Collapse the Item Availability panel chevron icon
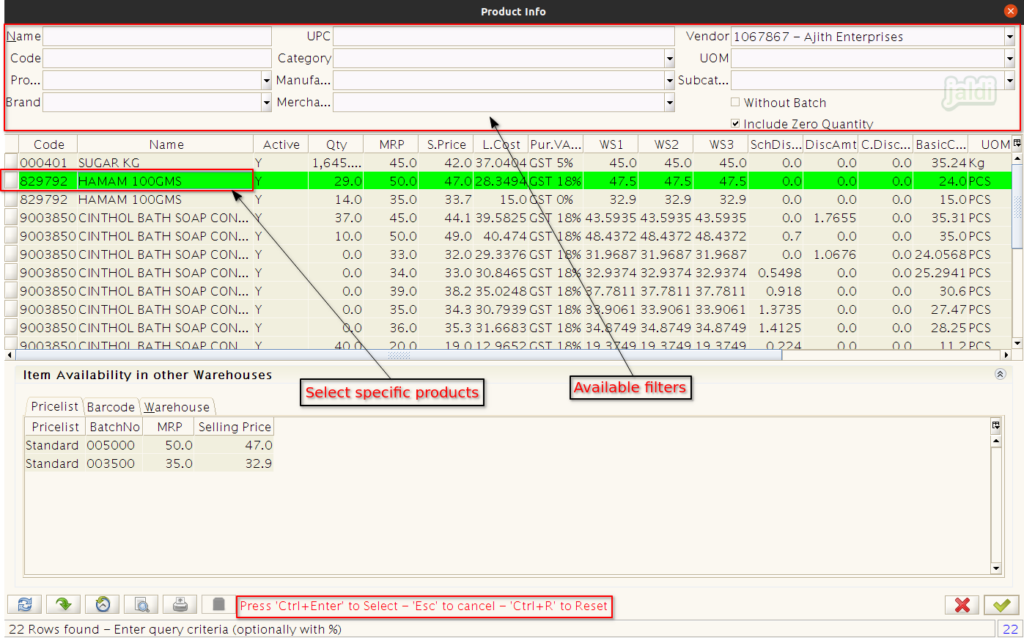 coord(1000,374)
